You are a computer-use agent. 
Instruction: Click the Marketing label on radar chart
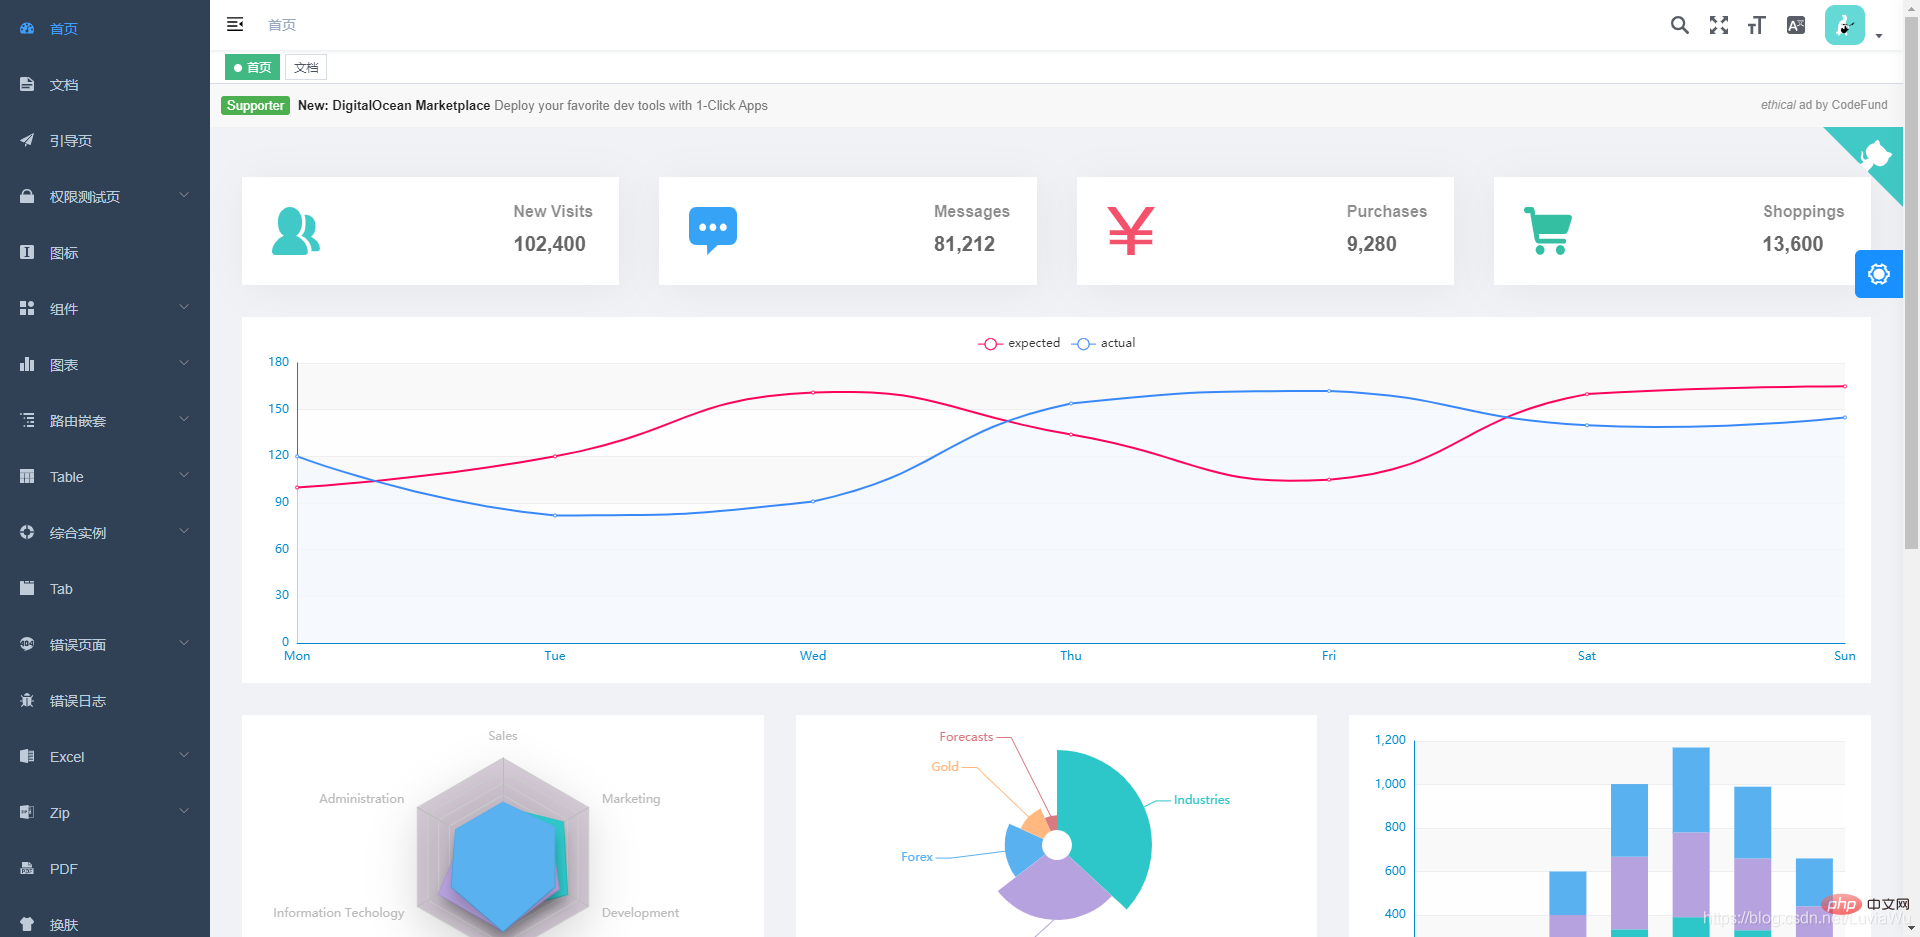(x=631, y=799)
